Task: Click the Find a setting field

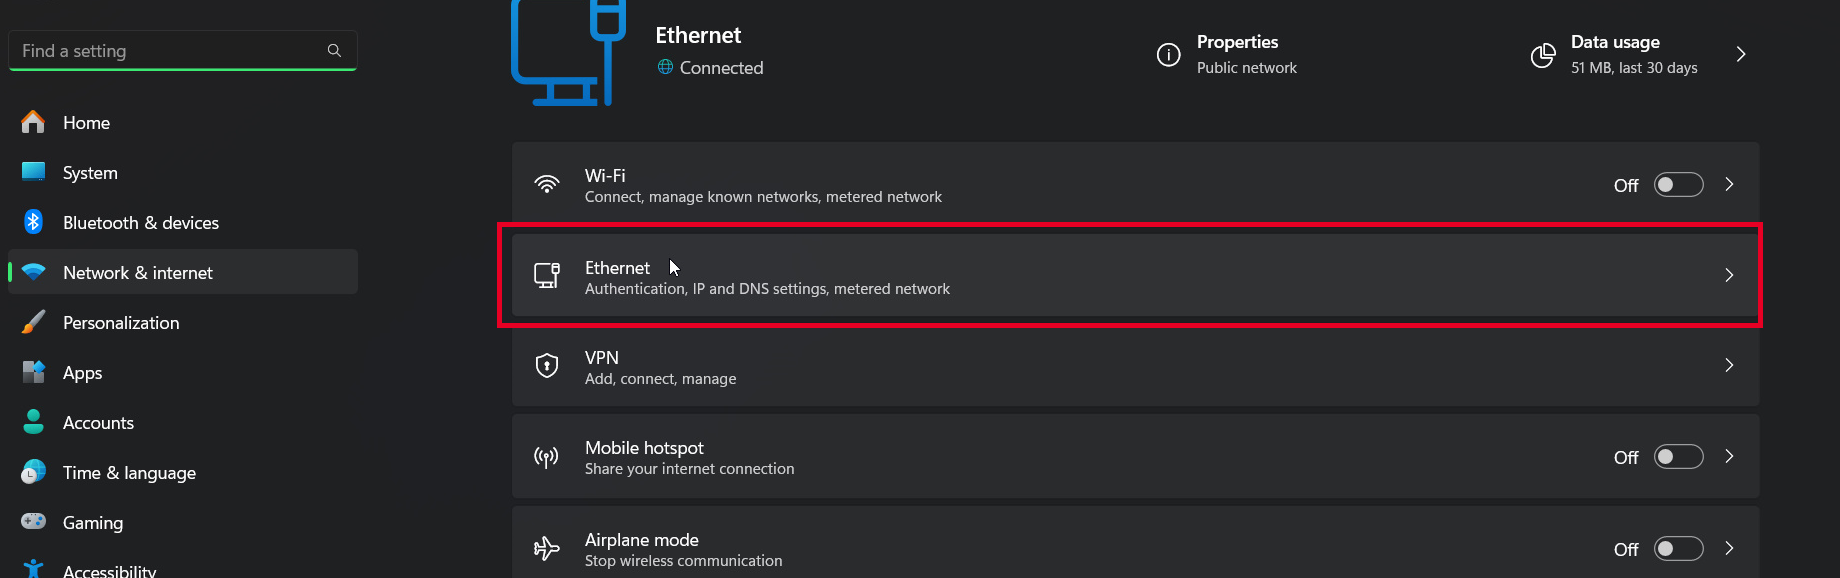Action: [170, 51]
